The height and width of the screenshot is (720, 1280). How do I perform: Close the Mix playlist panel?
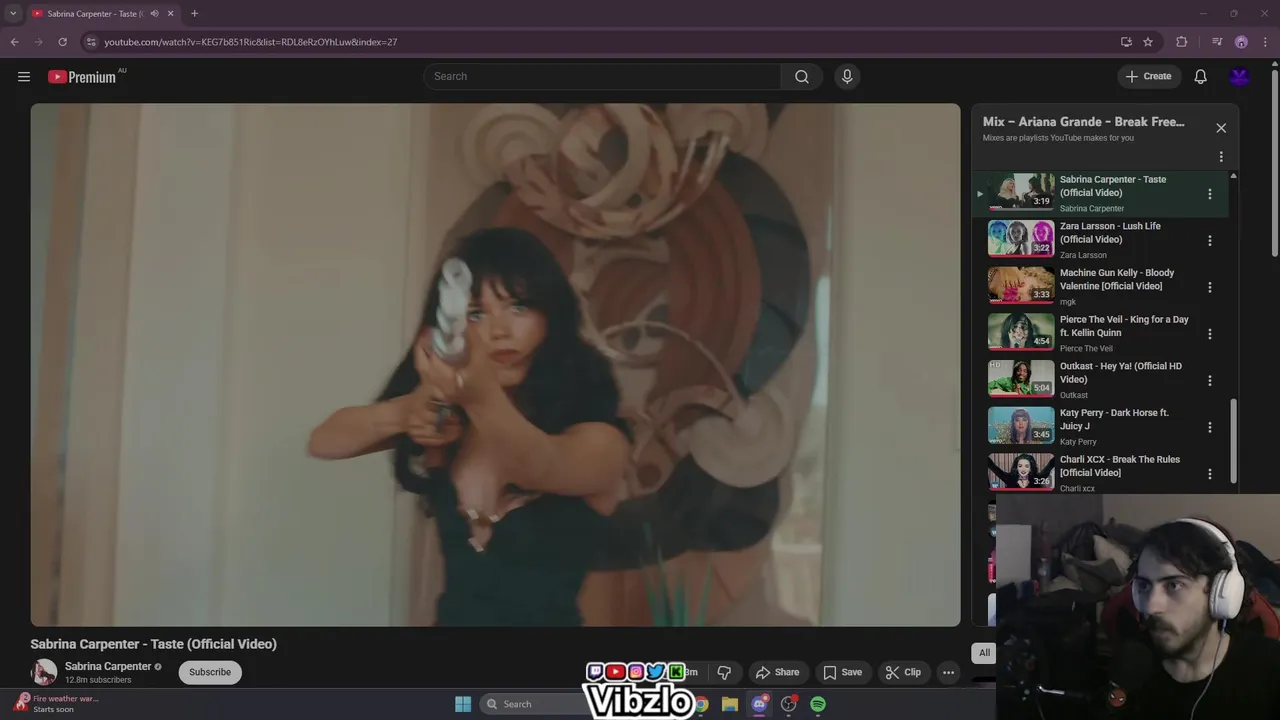[x=1221, y=128]
